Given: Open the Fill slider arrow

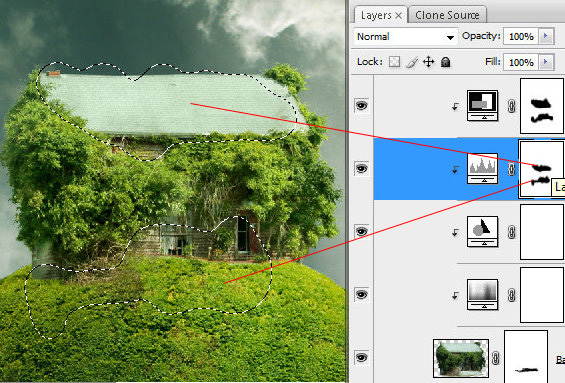Looking at the screenshot, I should click(546, 62).
